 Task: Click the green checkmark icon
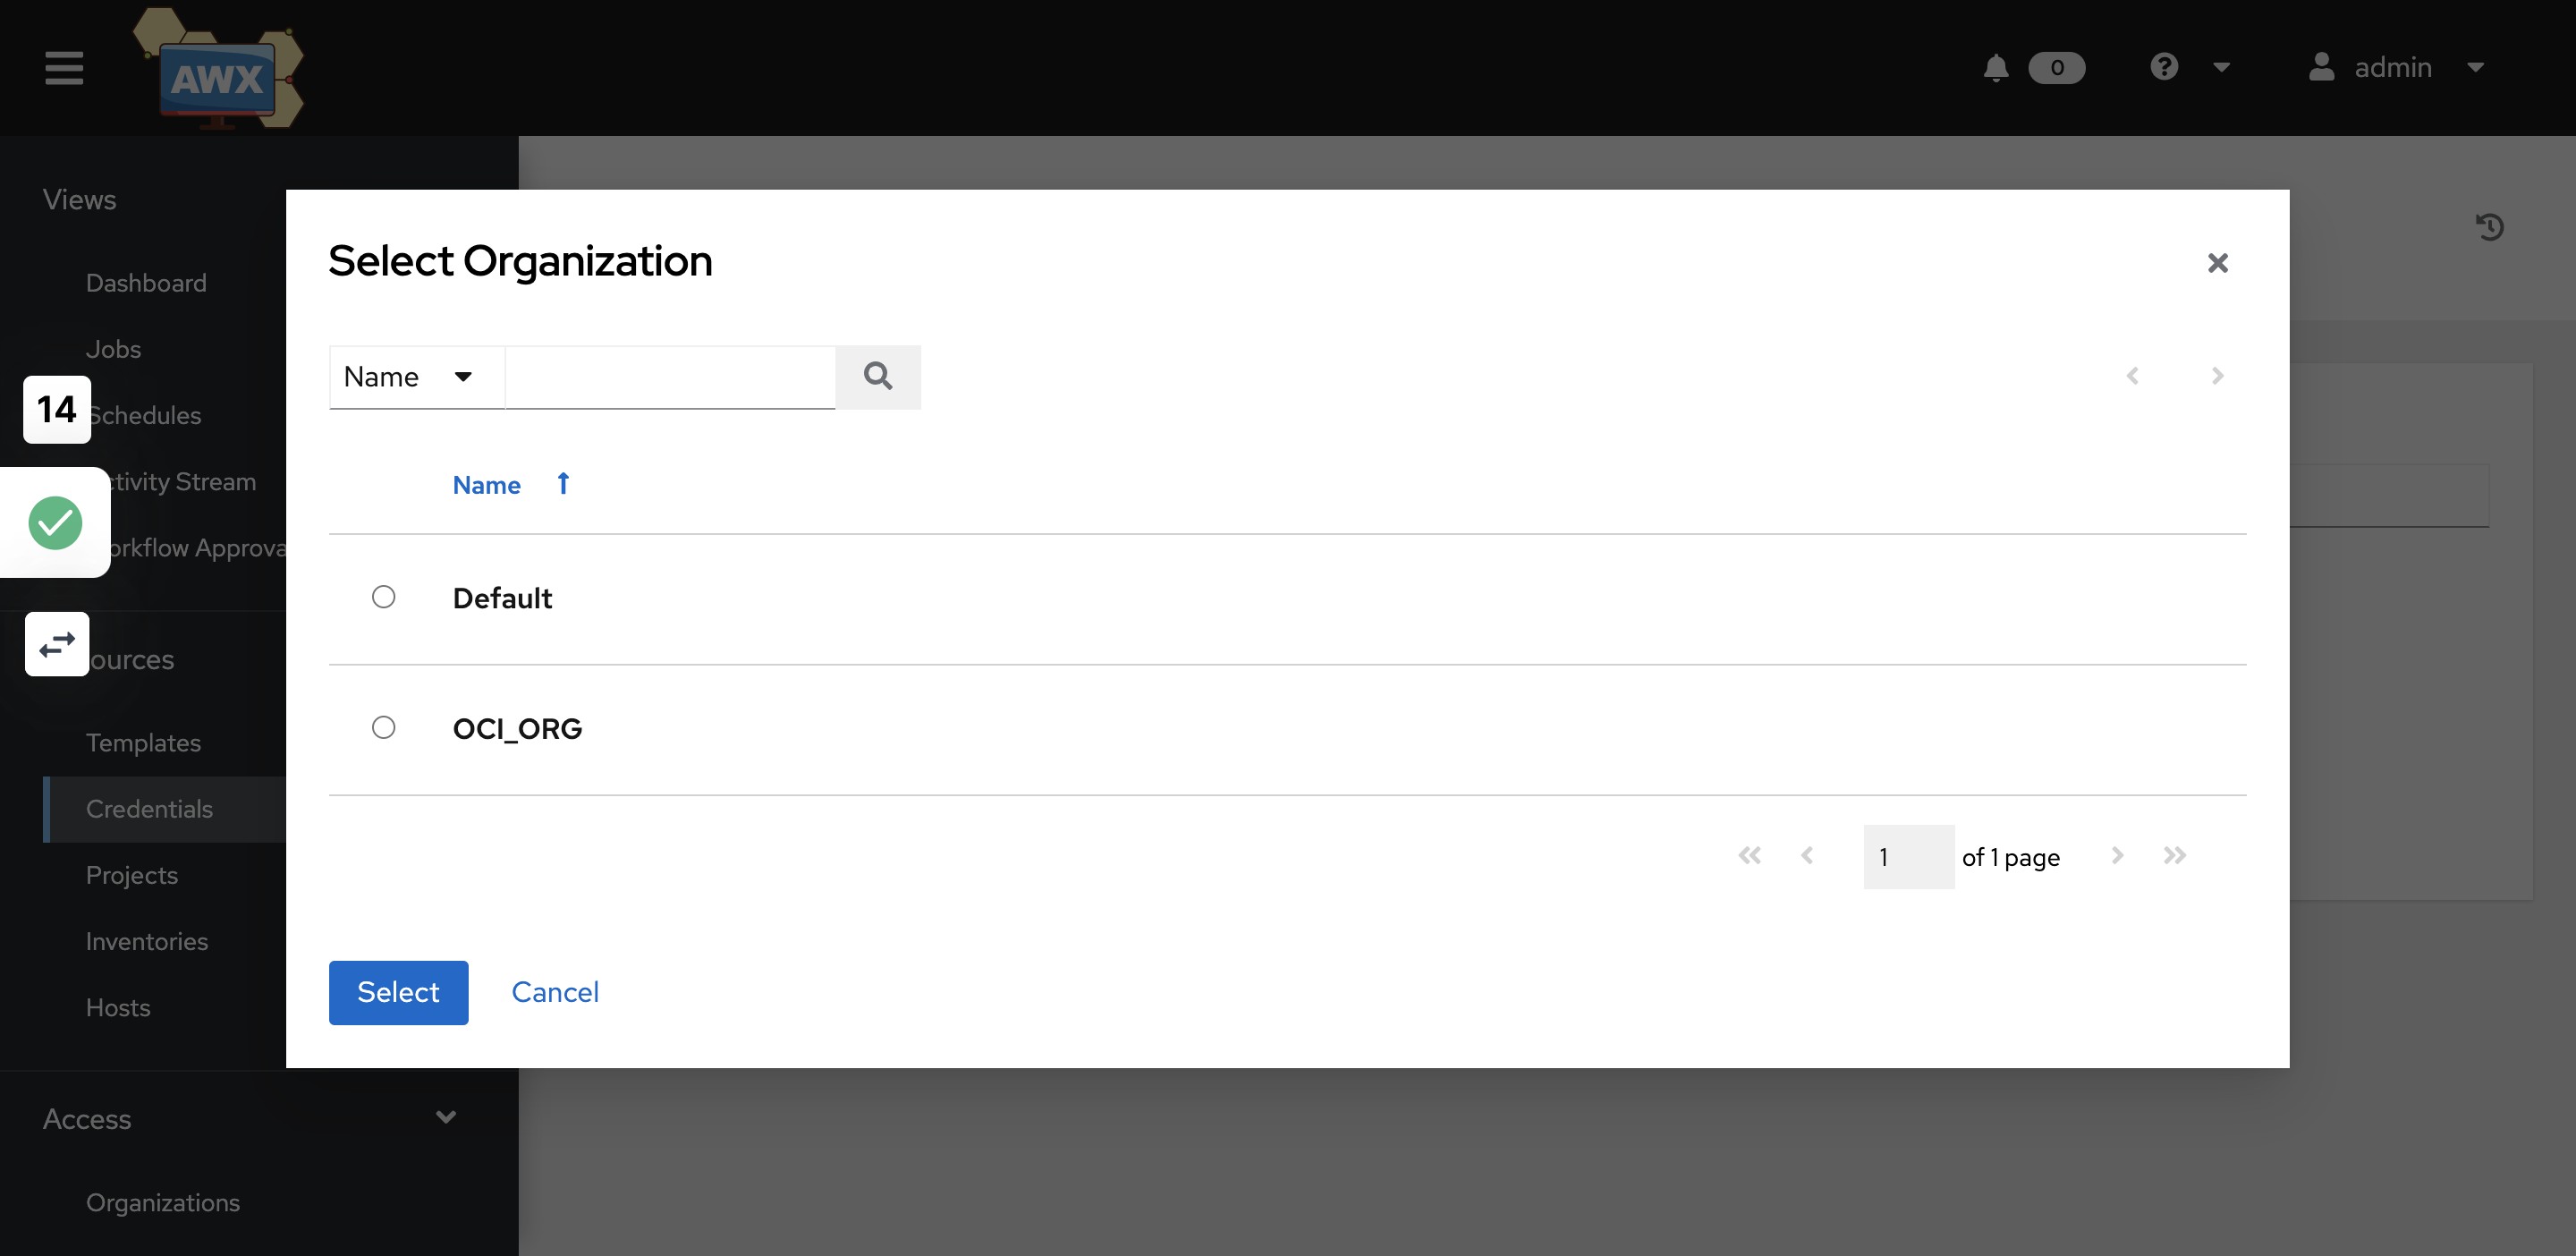pyautogui.click(x=55, y=523)
